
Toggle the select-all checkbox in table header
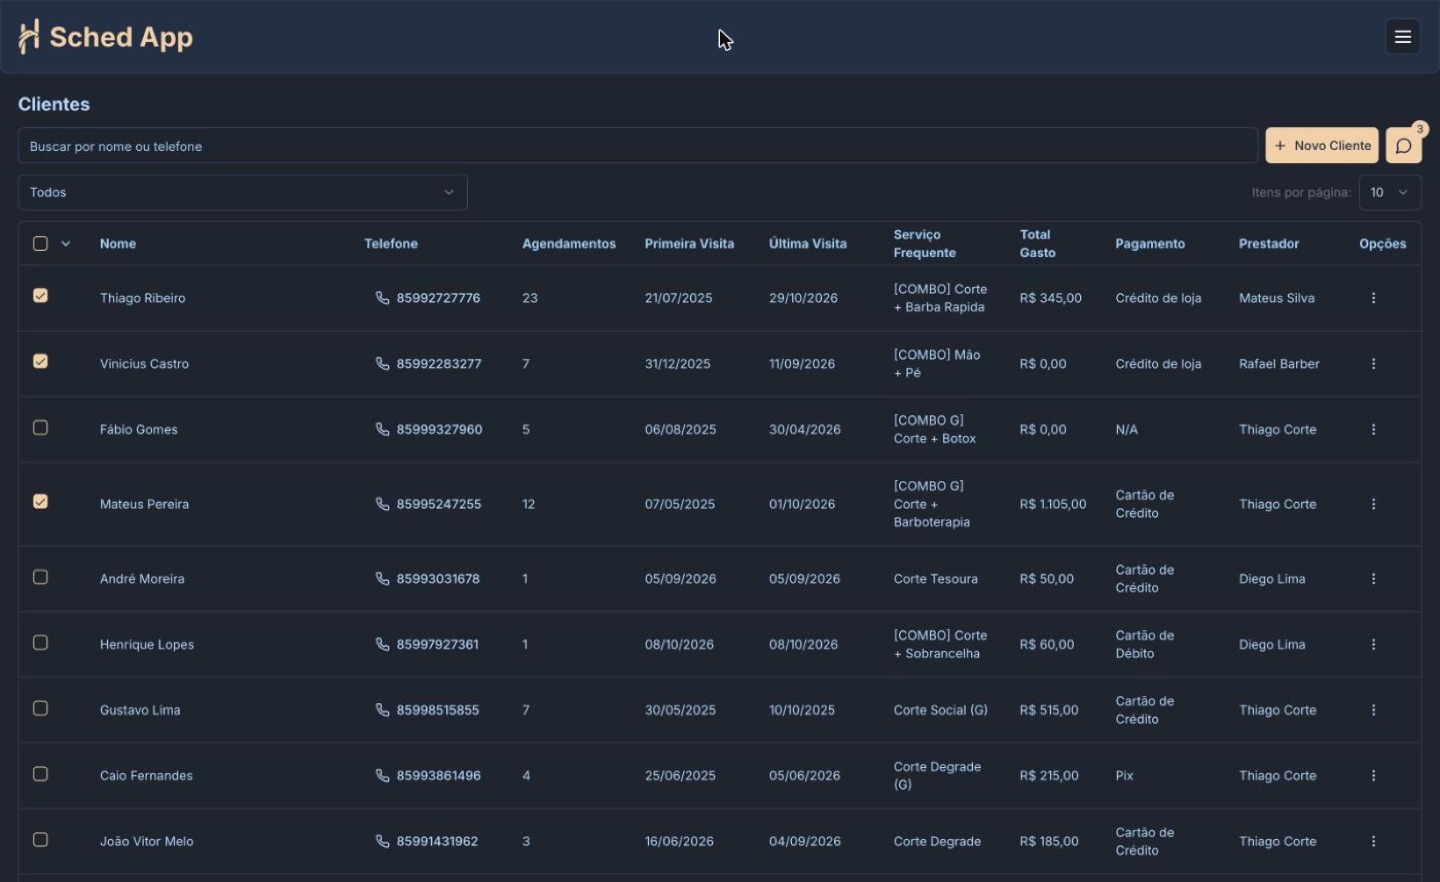(40, 243)
